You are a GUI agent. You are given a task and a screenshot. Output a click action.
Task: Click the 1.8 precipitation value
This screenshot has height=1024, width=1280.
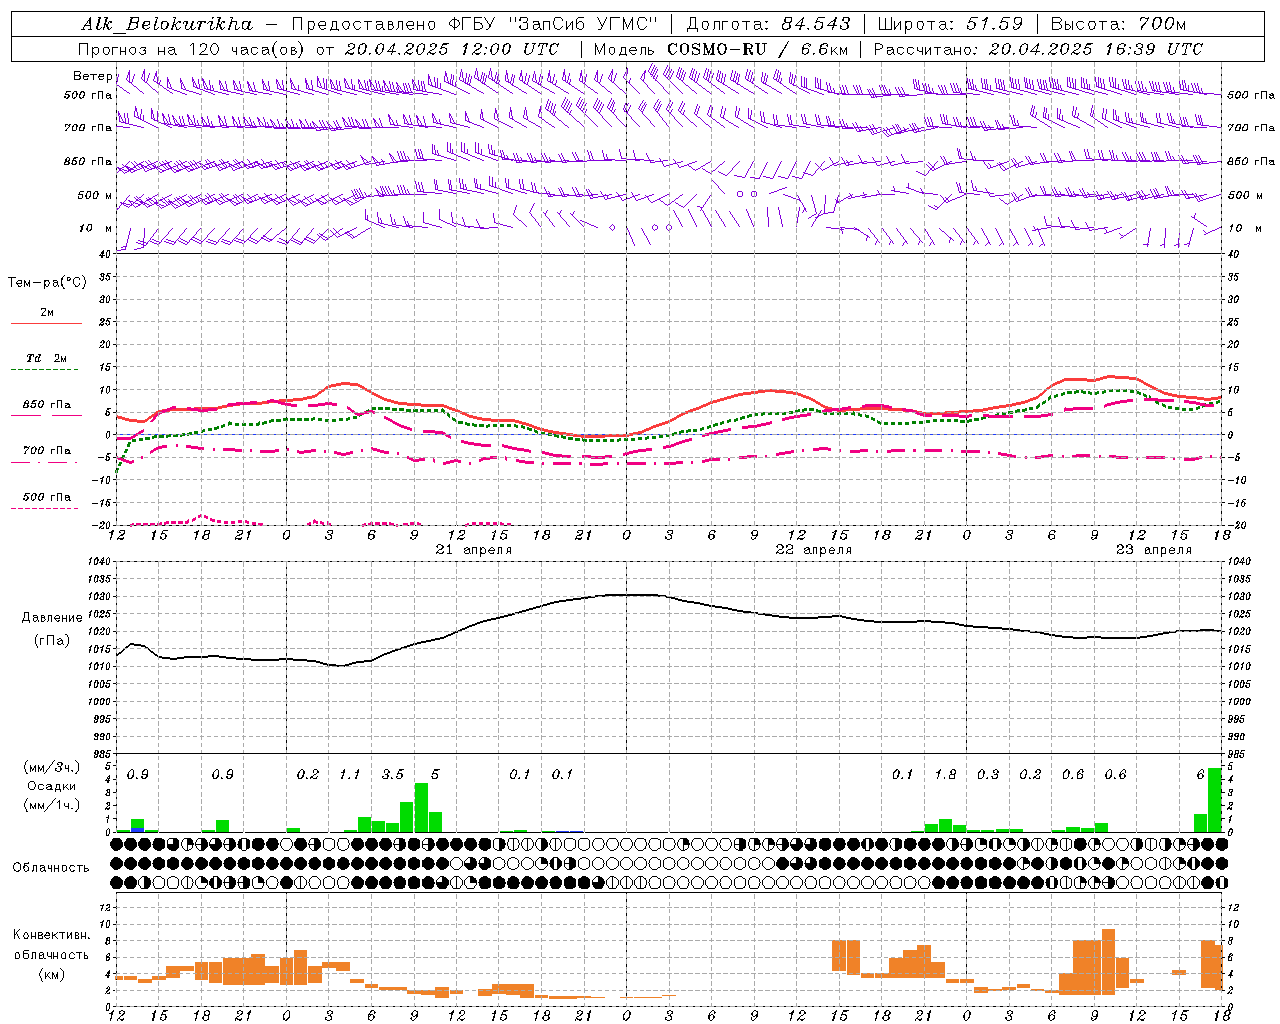(945, 775)
